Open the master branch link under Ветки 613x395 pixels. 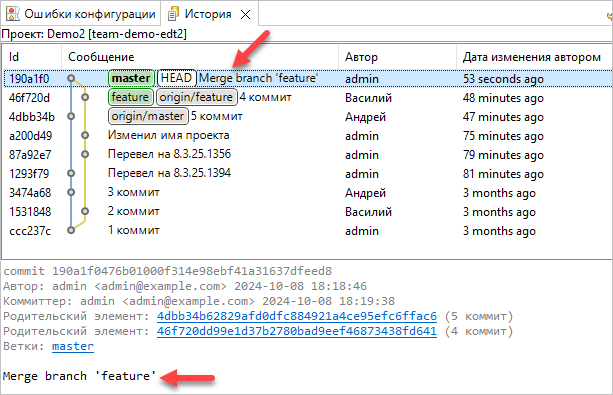pos(73,346)
